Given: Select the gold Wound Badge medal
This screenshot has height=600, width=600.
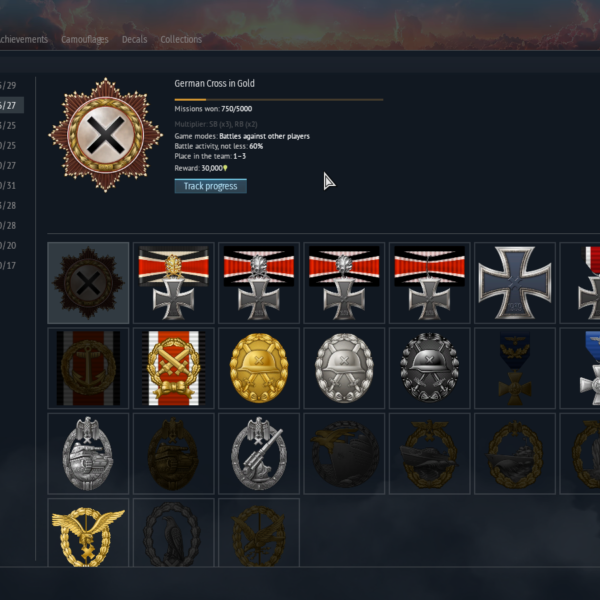Looking at the screenshot, I should tap(259, 368).
